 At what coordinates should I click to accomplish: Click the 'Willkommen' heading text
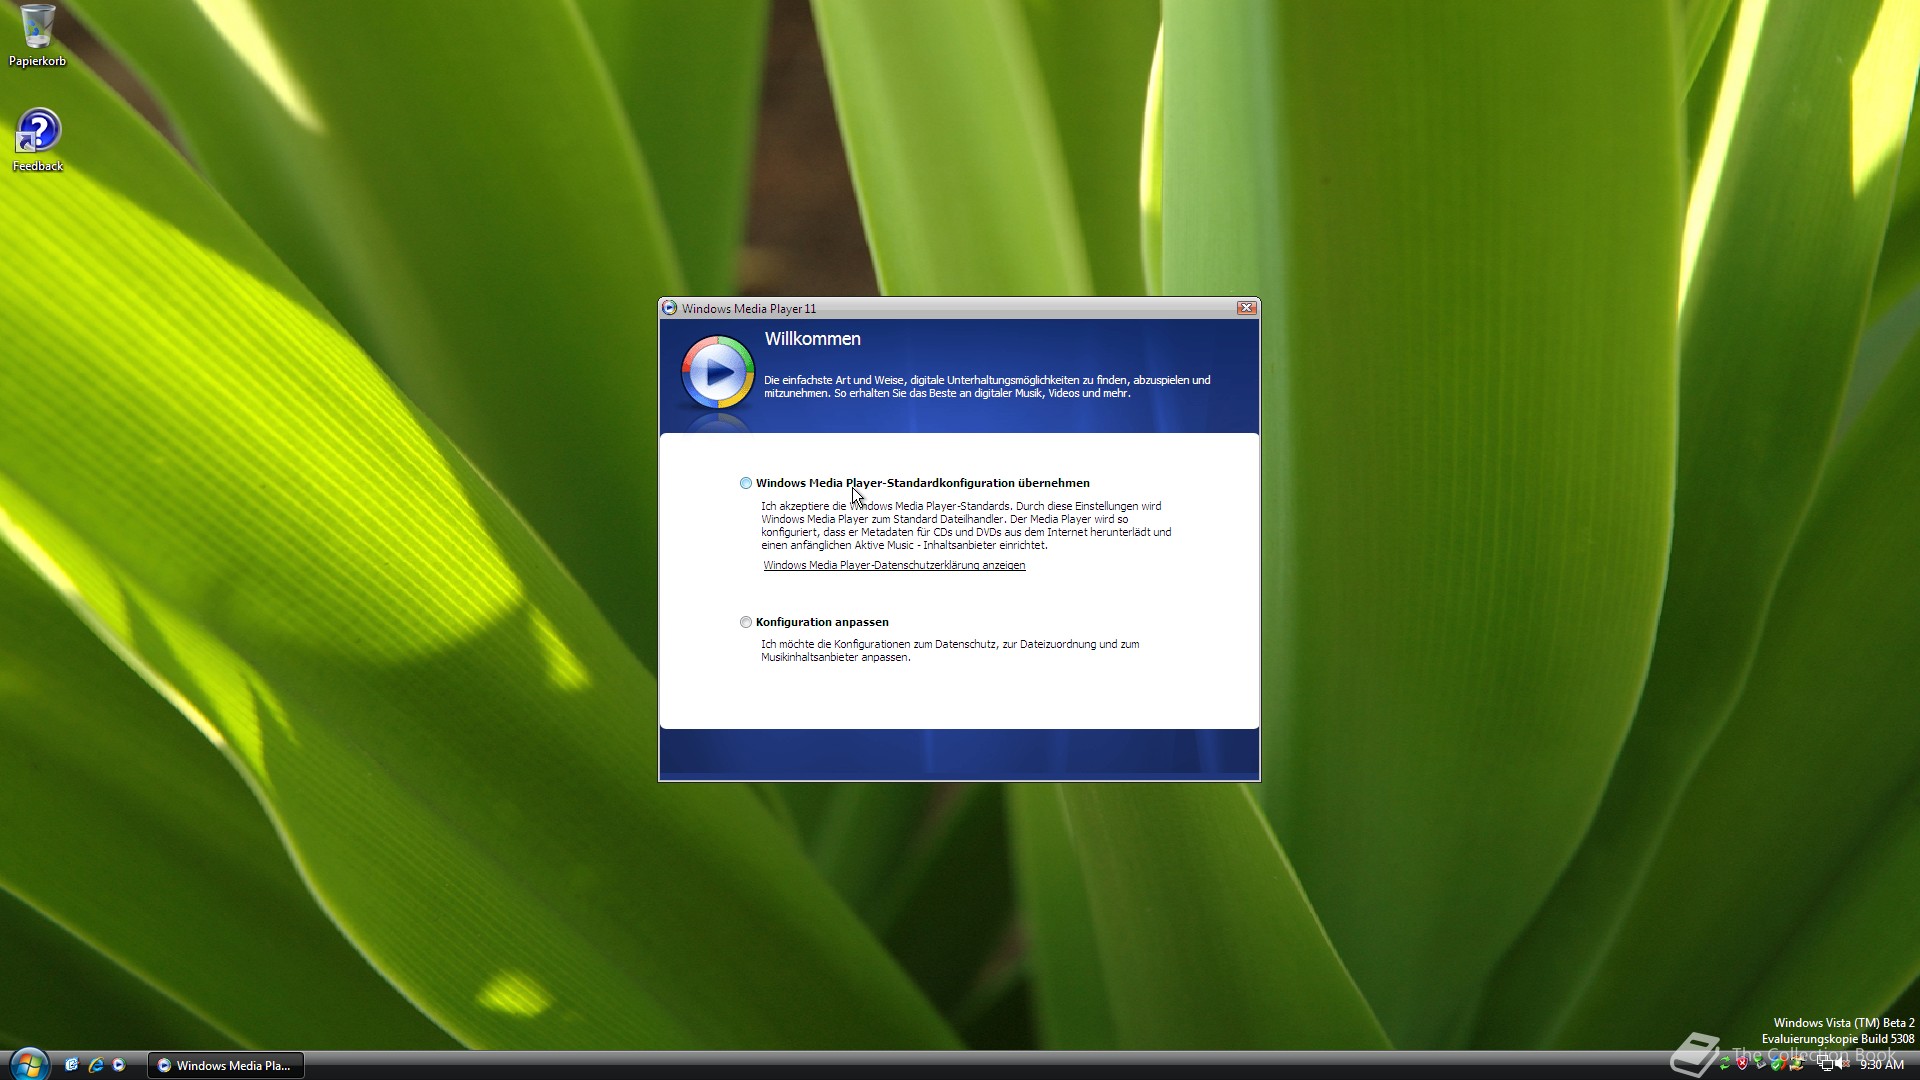pos(812,339)
